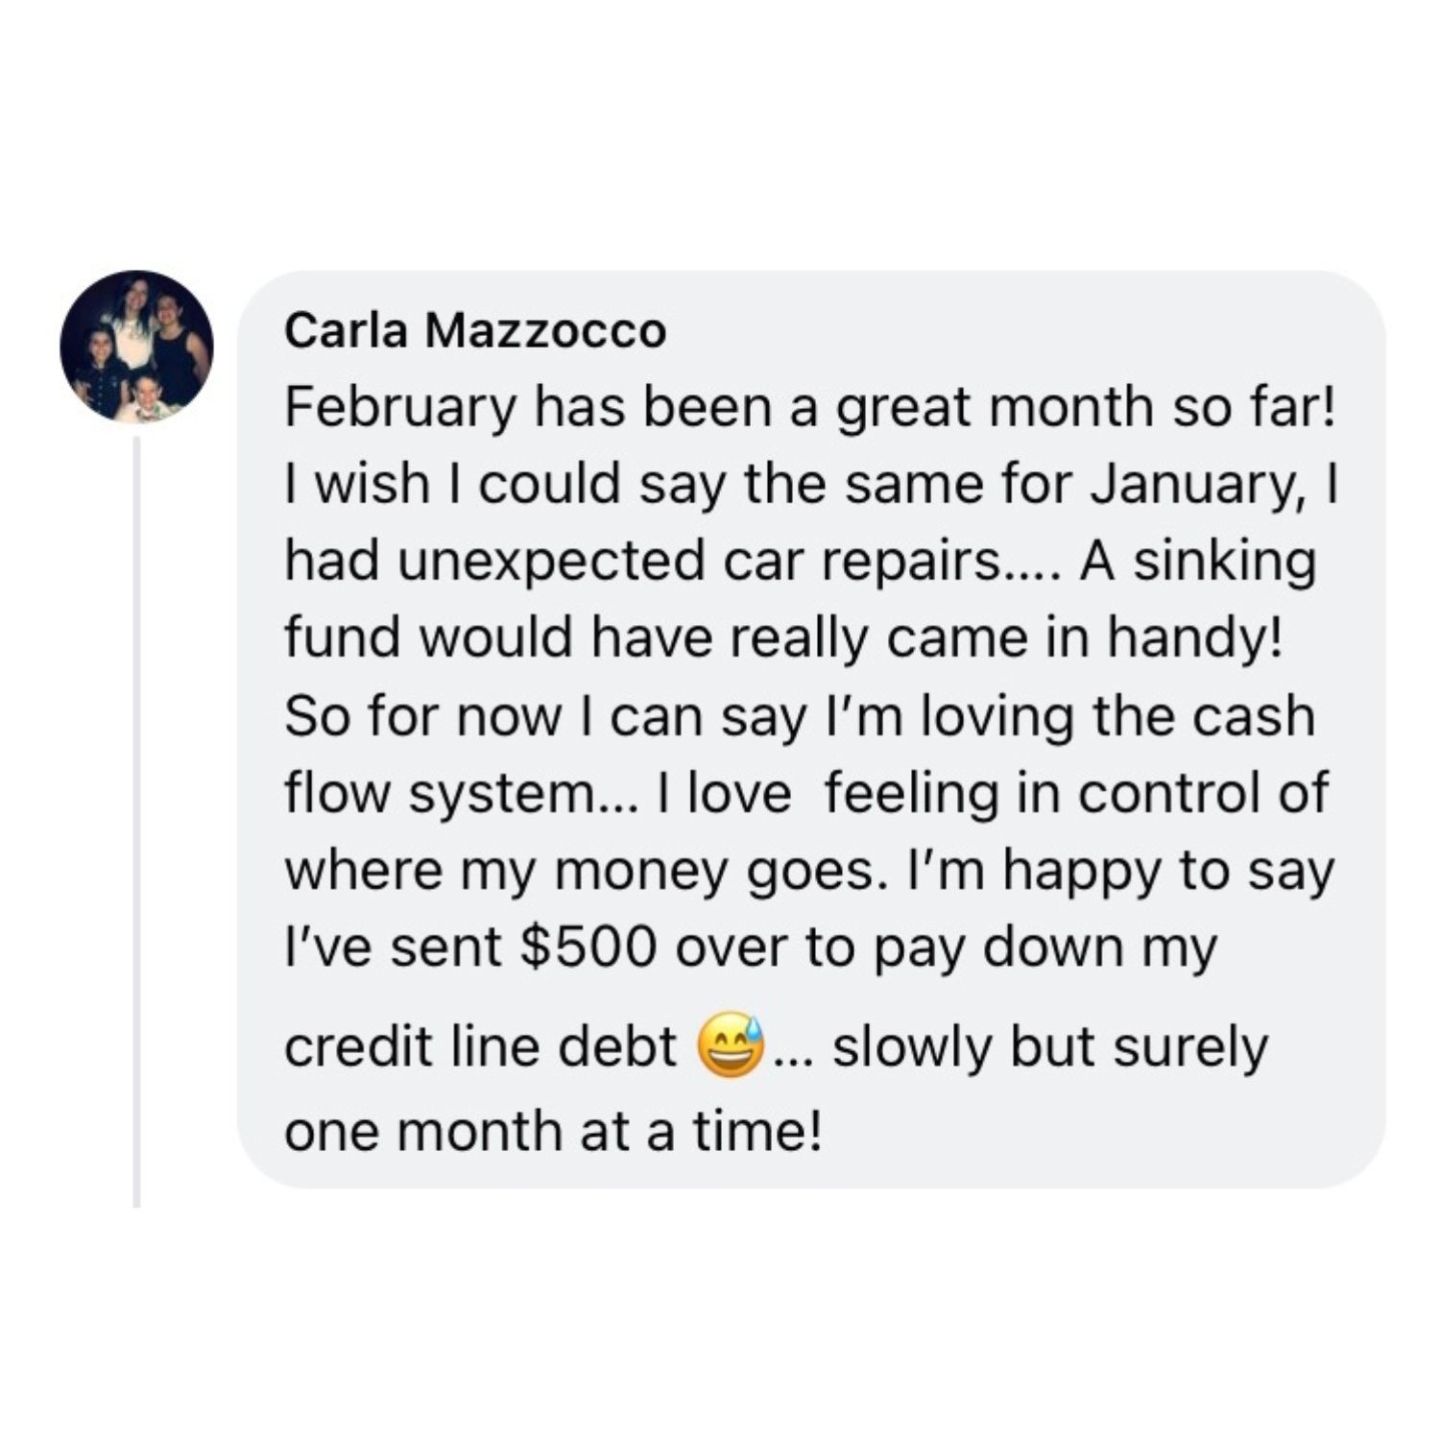This screenshot has width=1440, height=1440.
Task: Click the words 'happy to say'
Action: 1168,872
